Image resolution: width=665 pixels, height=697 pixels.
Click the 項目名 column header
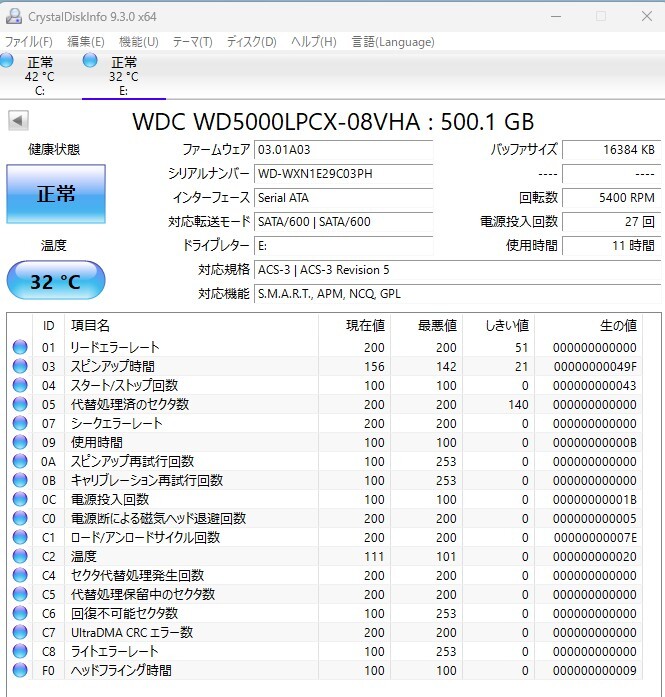(191, 326)
